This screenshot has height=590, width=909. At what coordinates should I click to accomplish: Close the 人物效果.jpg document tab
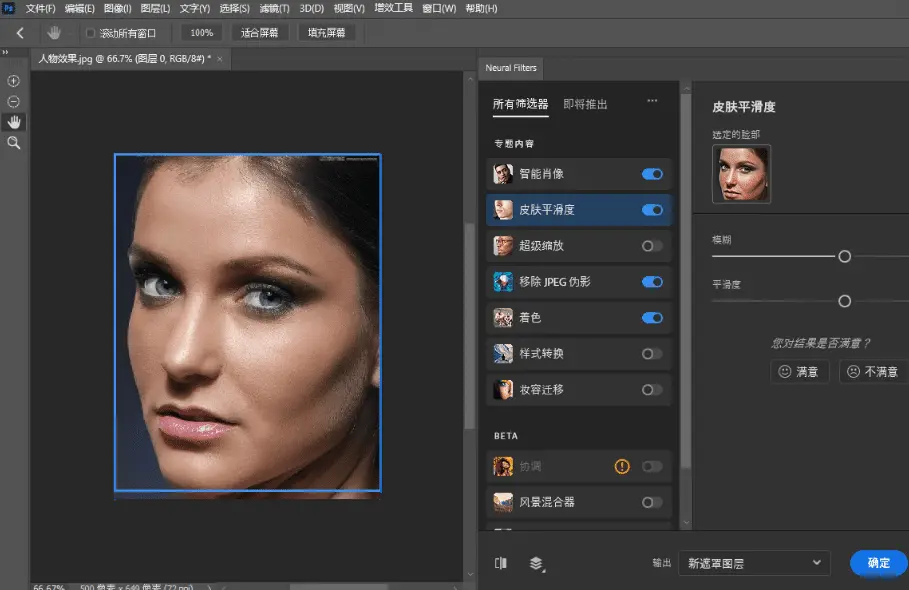pyautogui.click(x=220, y=59)
